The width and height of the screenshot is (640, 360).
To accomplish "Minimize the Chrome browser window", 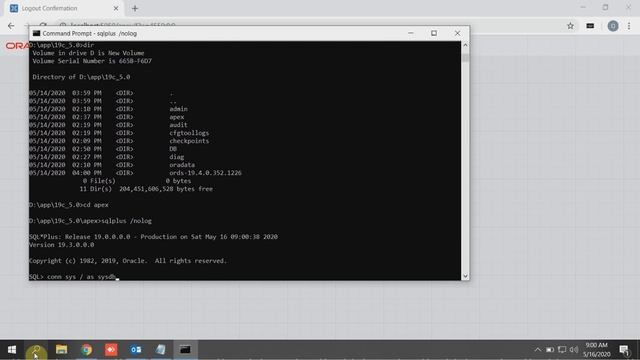I will click(x=583, y=7).
